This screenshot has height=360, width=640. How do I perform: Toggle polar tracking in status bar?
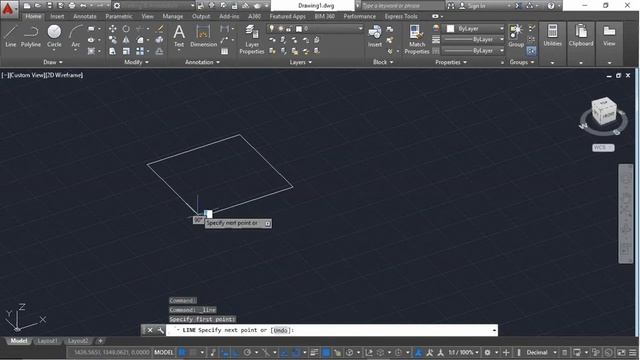pyautogui.click(x=247, y=352)
